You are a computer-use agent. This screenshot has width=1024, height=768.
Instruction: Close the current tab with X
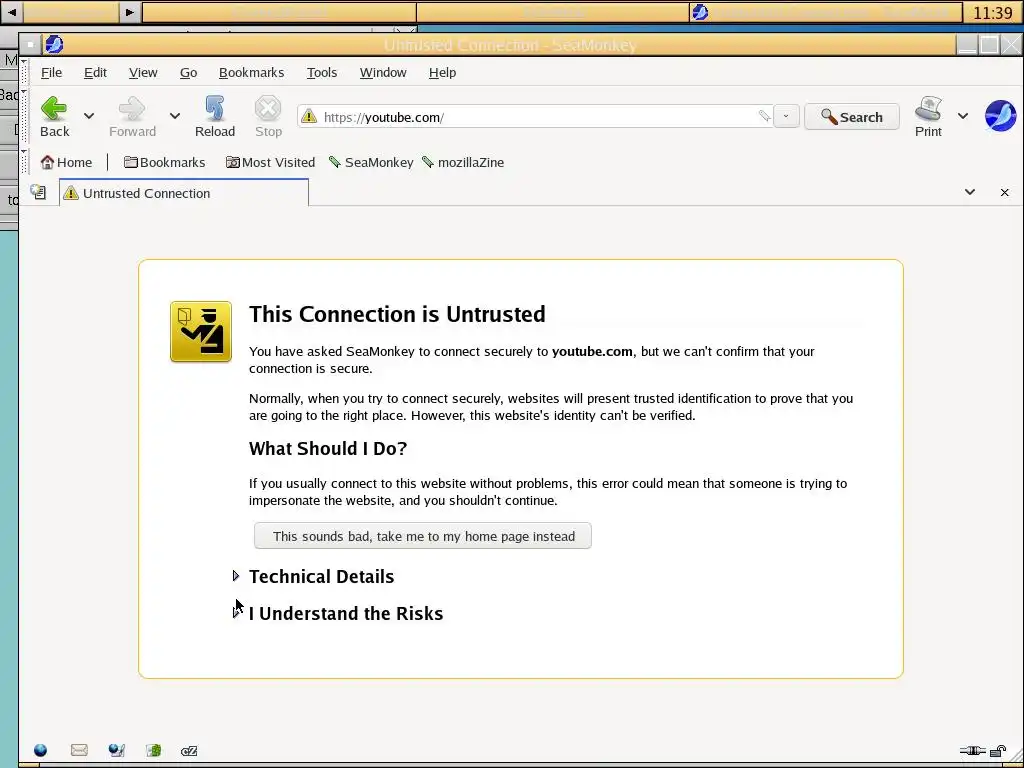[1004, 193]
